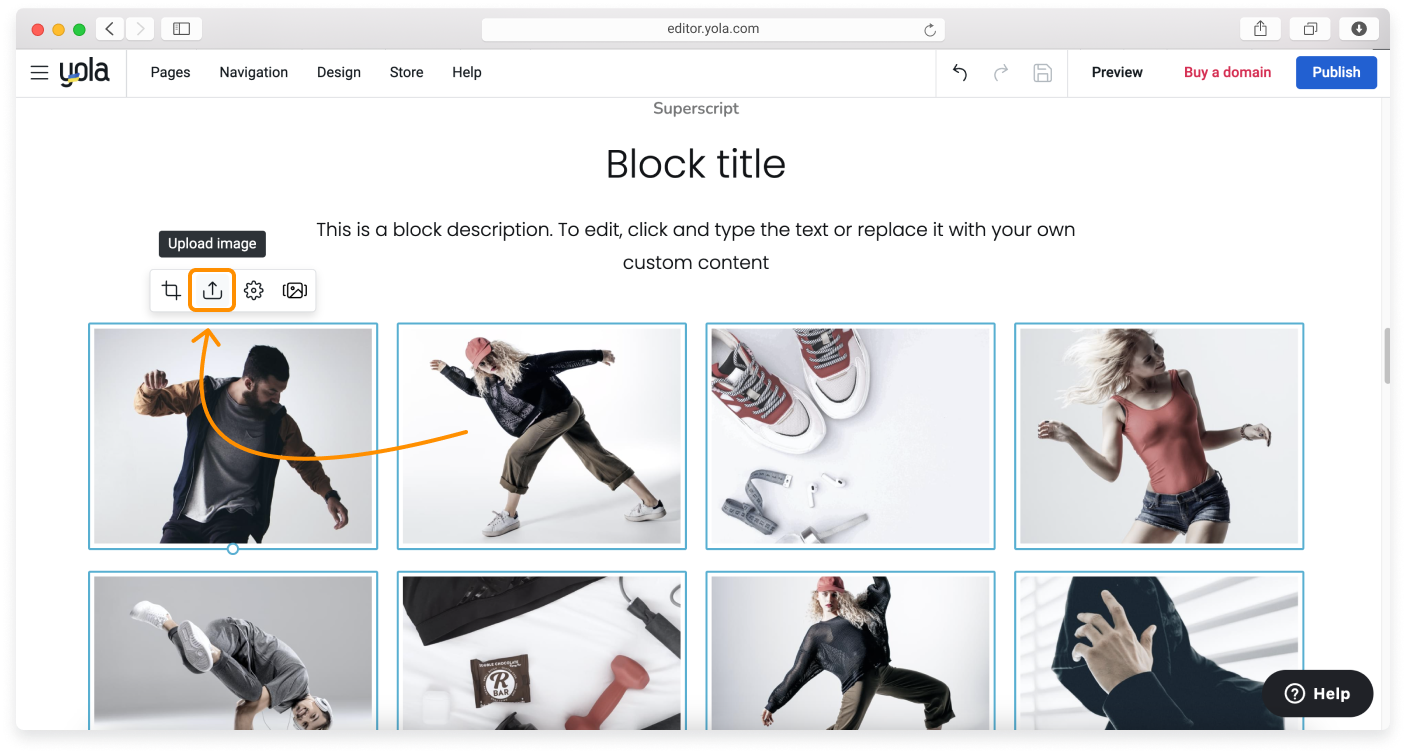
Task: Open the Design menu
Action: pyautogui.click(x=338, y=72)
